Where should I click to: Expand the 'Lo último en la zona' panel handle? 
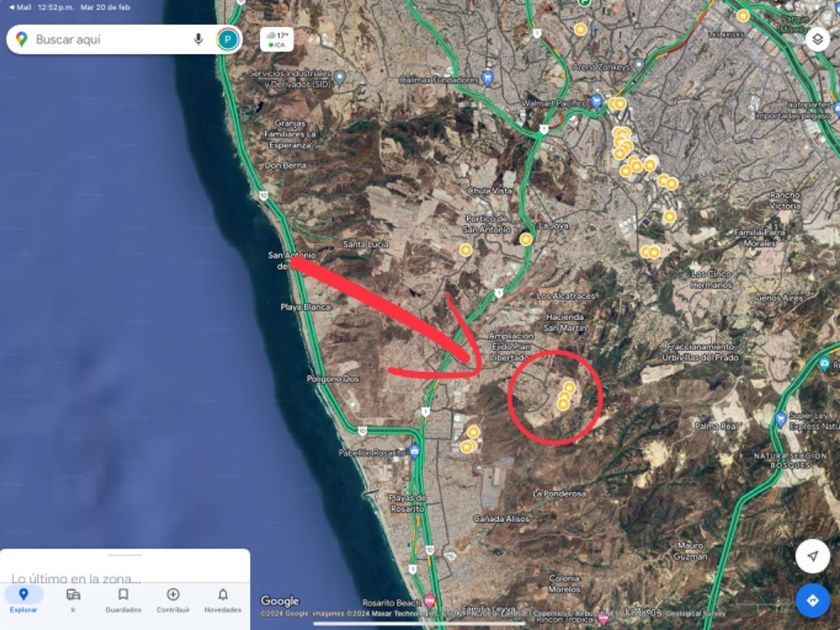[x=124, y=555]
